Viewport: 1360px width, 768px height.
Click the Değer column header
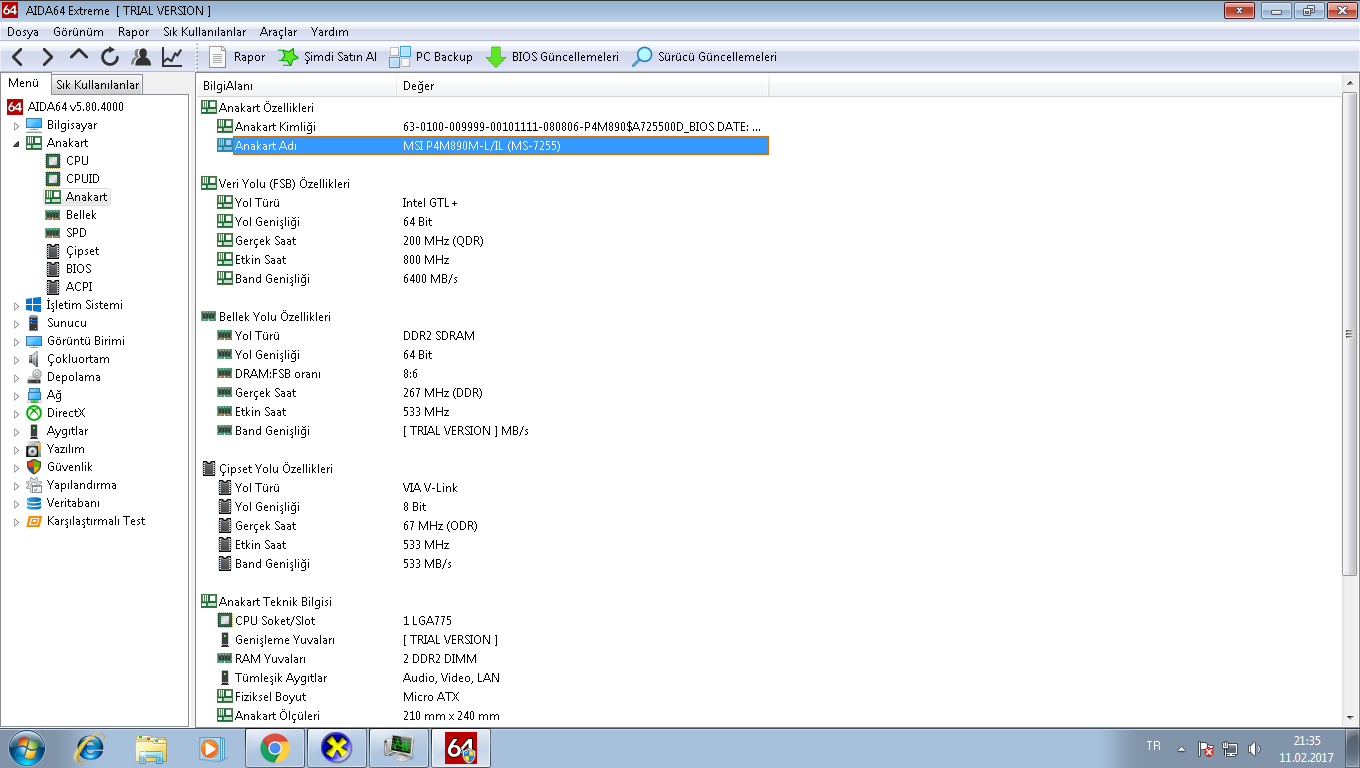(x=418, y=86)
